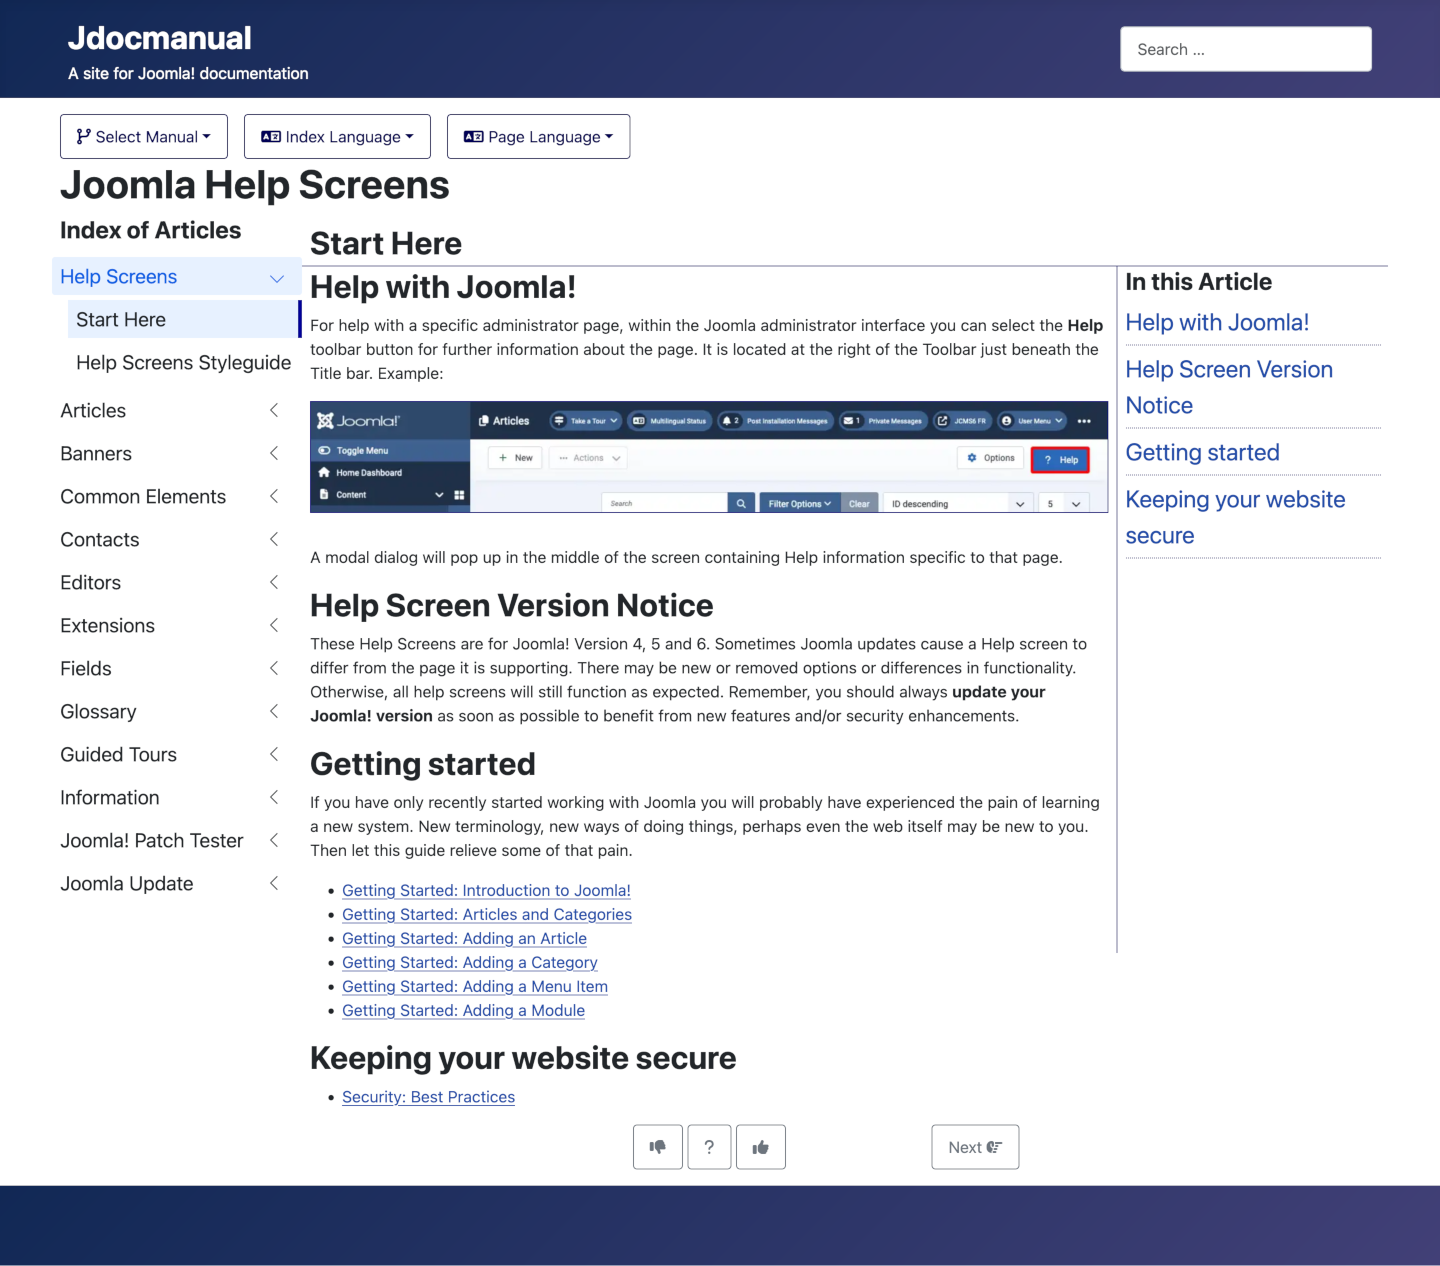The image size is (1440, 1266).
Task: Expand the Common Elements chevron
Action: (x=274, y=496)
